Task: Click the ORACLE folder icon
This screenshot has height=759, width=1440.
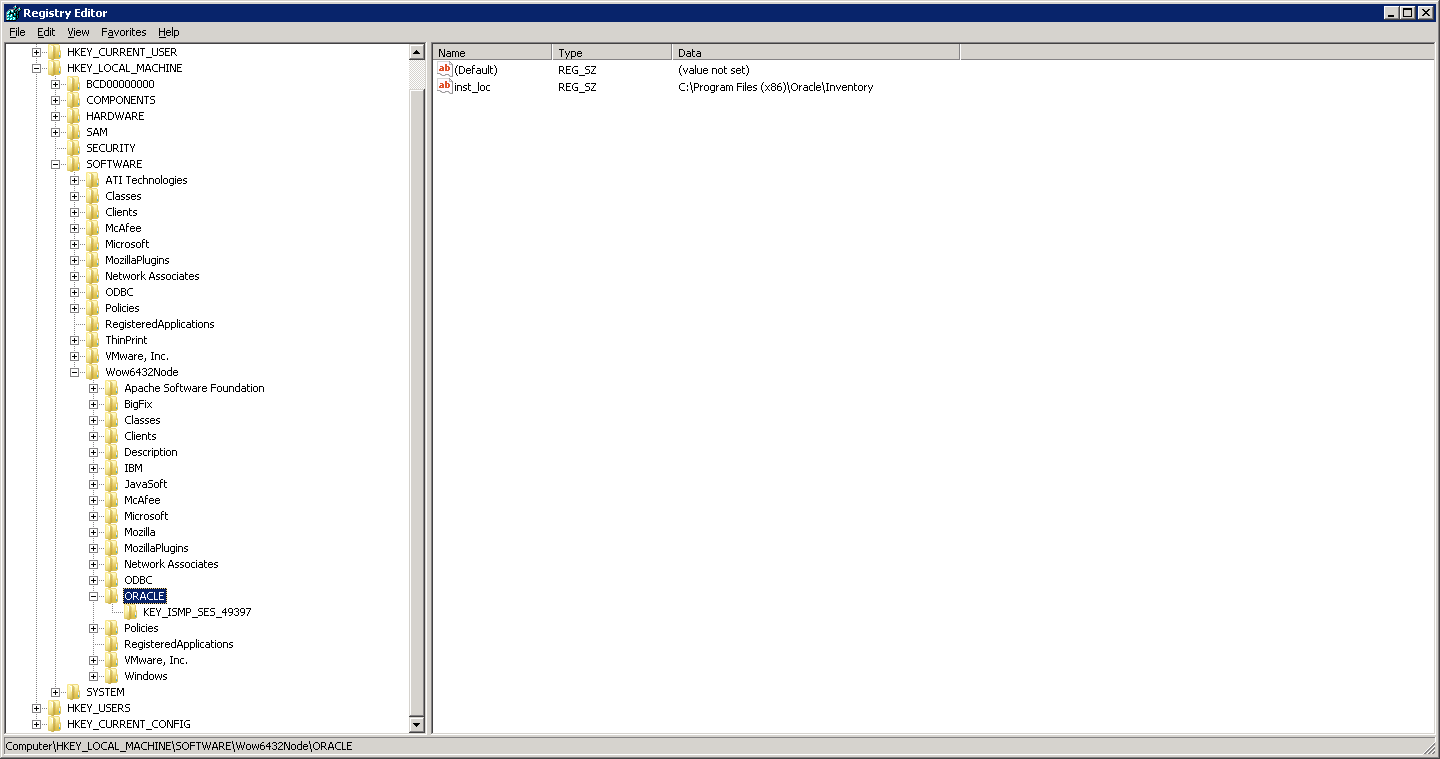Action: pyautogui.click(x=112, y=596)
